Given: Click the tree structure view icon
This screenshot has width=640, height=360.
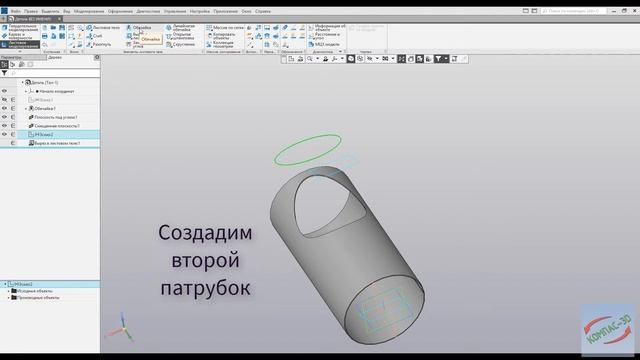Looking at the screenshot, I should pyautogui.click(x=4, y=64).
